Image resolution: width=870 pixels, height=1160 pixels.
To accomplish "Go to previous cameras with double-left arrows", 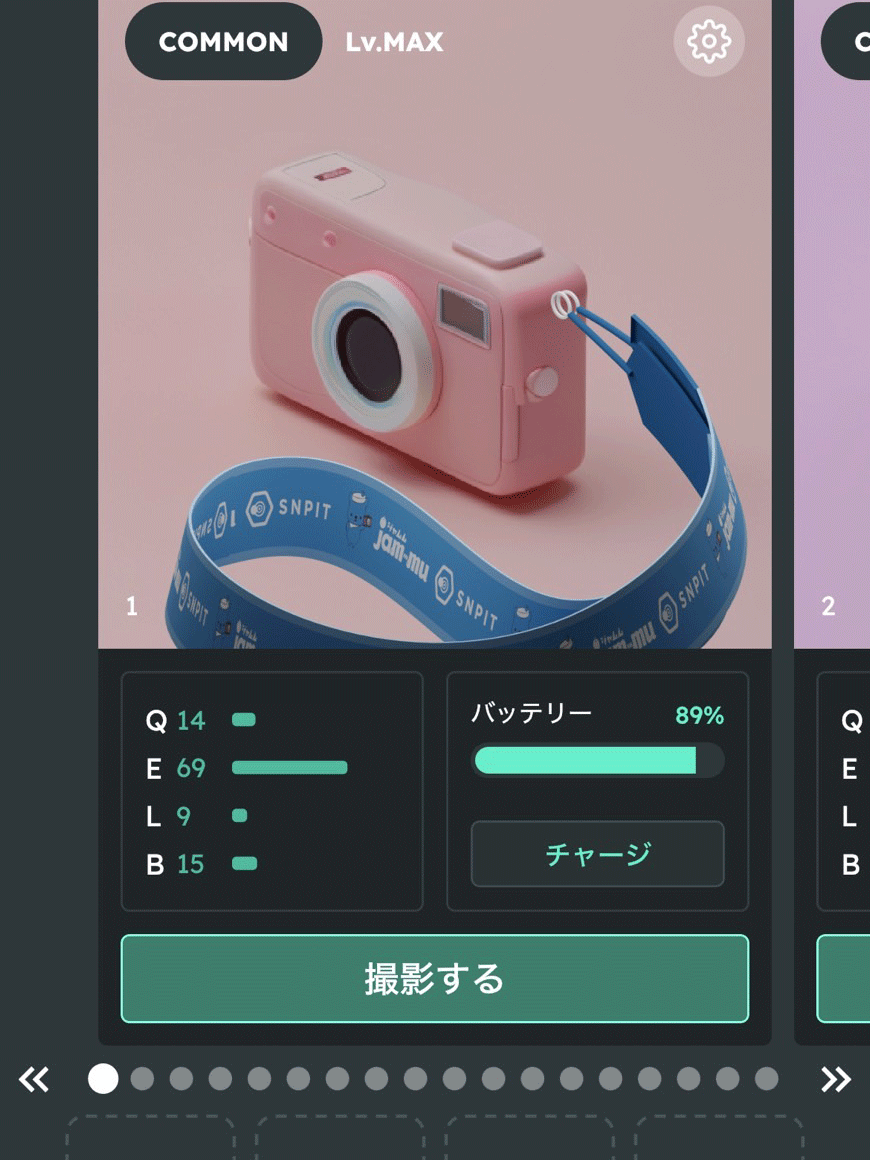I will [x=34, y=1079].
